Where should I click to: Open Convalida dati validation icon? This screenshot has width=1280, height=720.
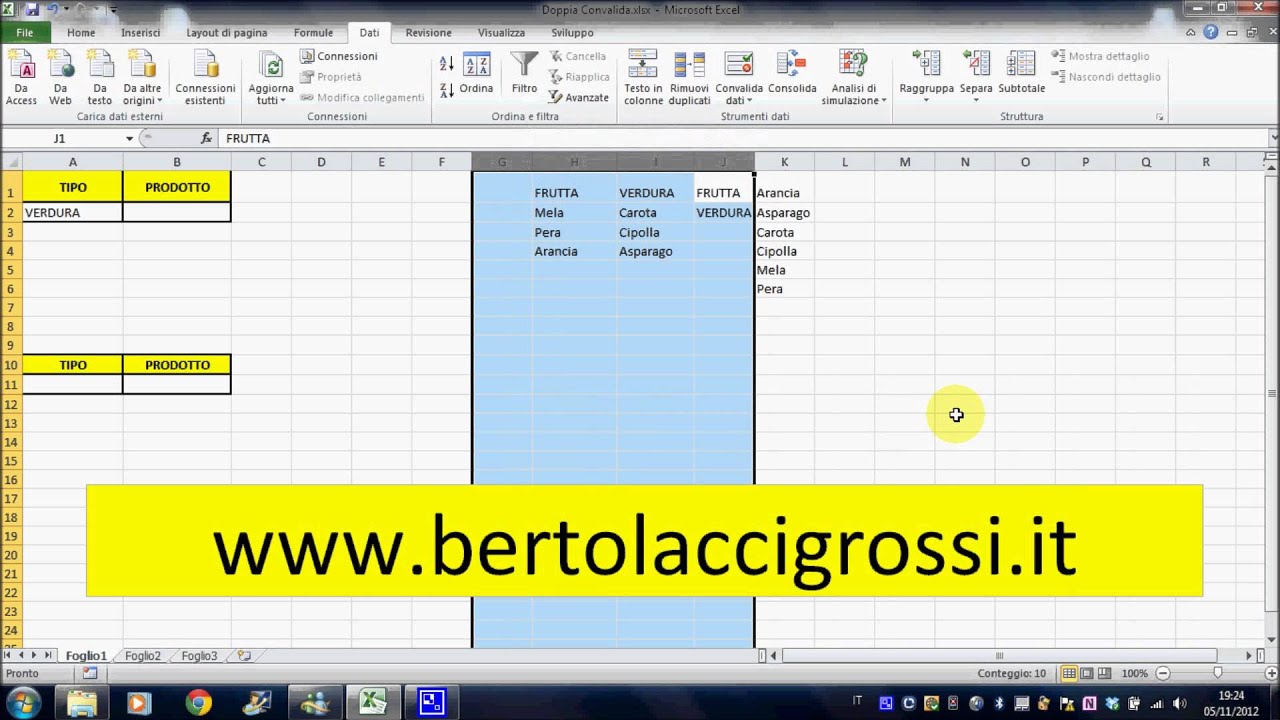pos(739,66)
